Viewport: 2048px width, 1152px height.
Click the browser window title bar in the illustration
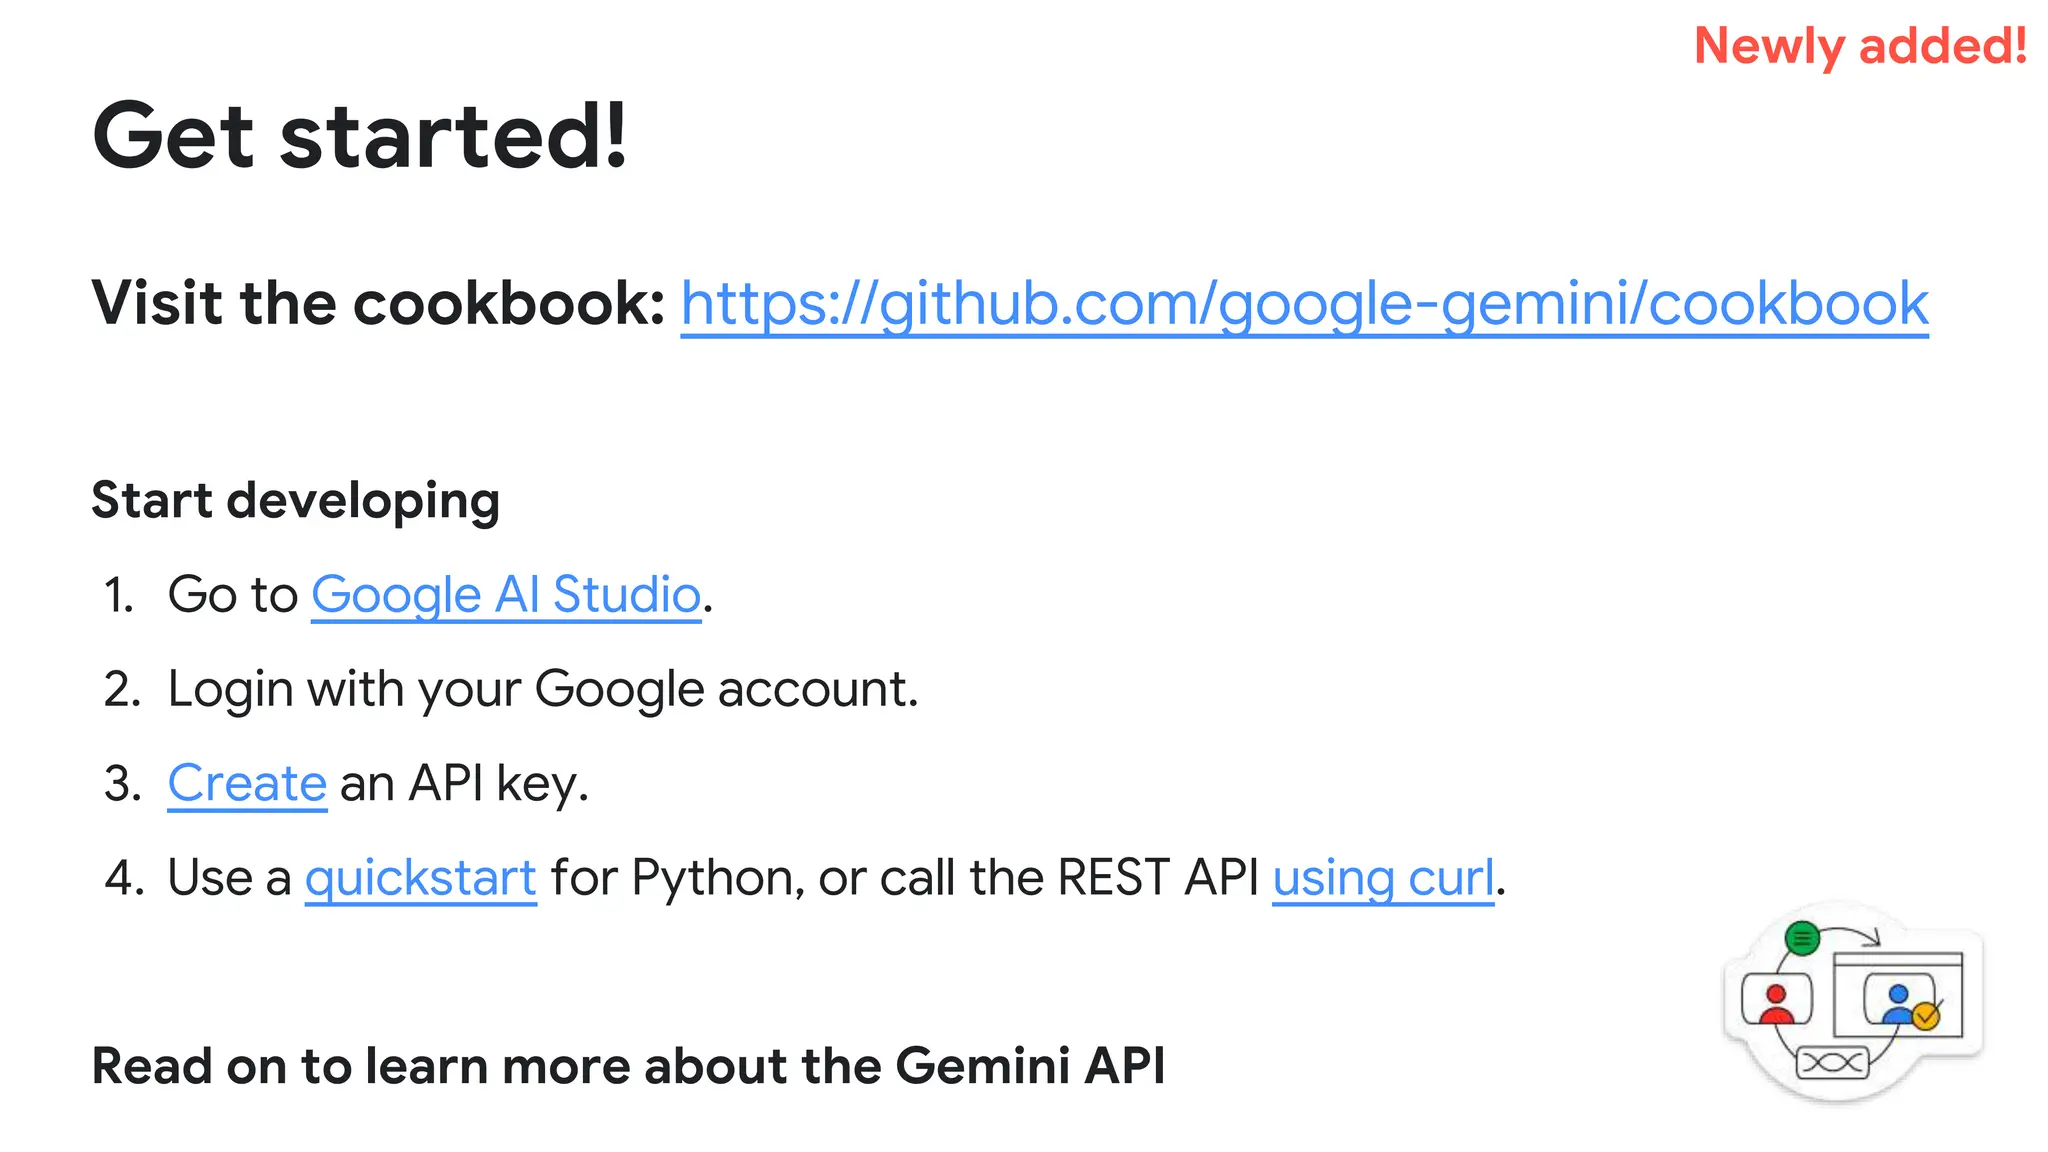[1898, 960]
